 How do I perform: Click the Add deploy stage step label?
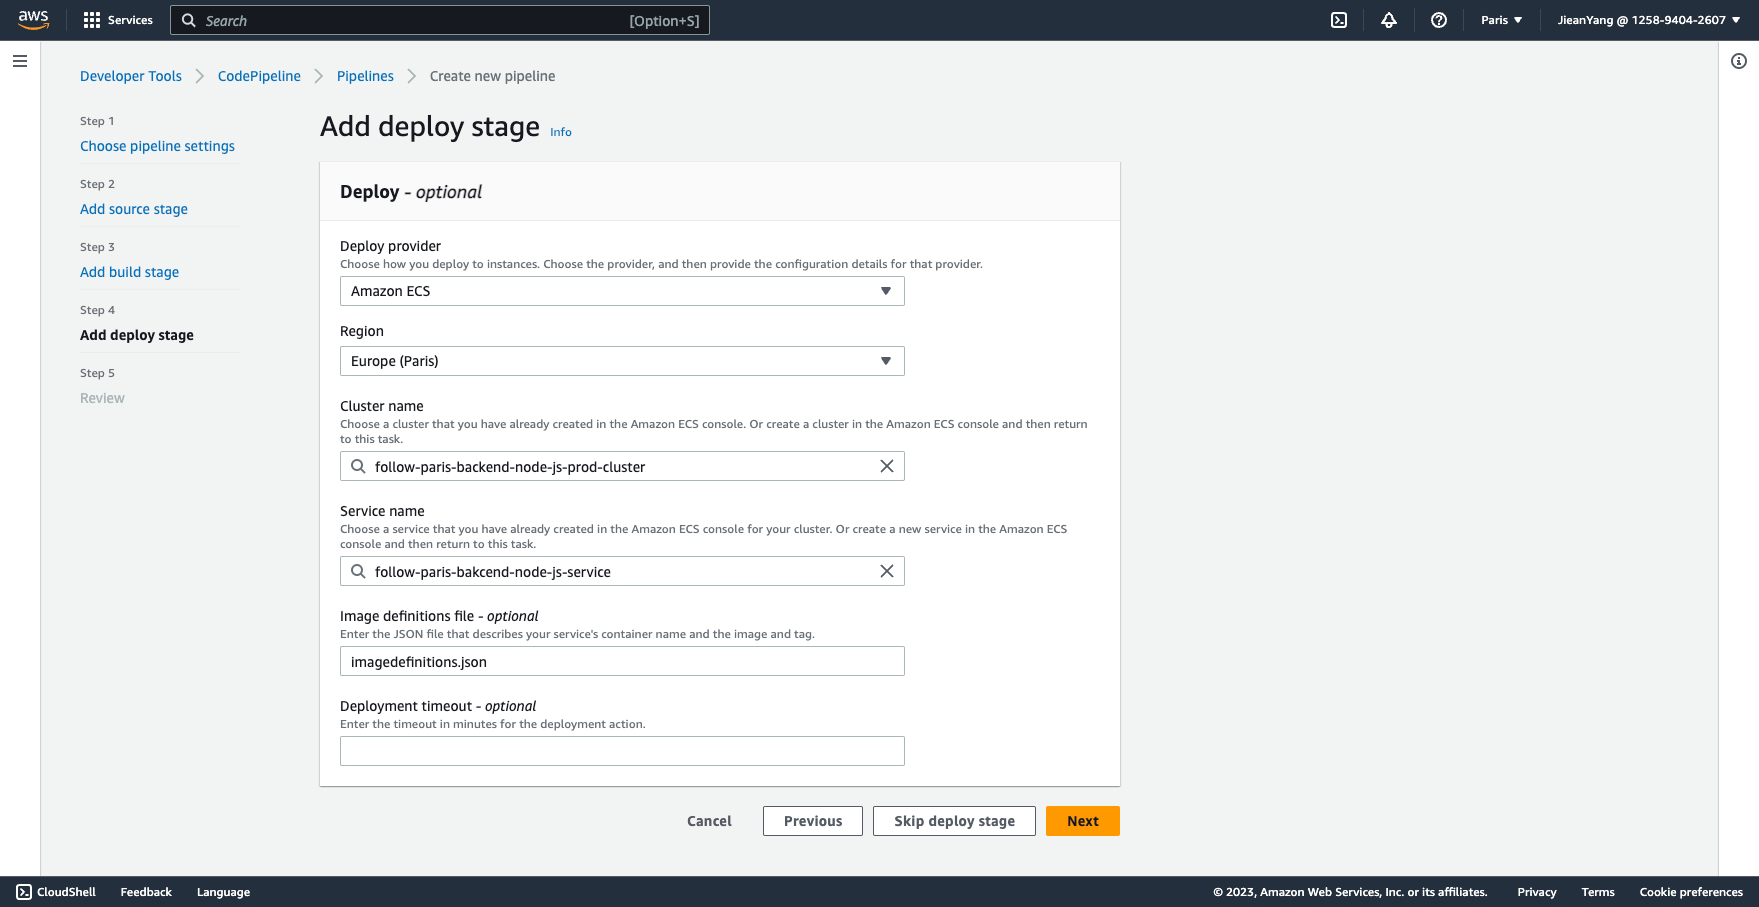[137, 335]
